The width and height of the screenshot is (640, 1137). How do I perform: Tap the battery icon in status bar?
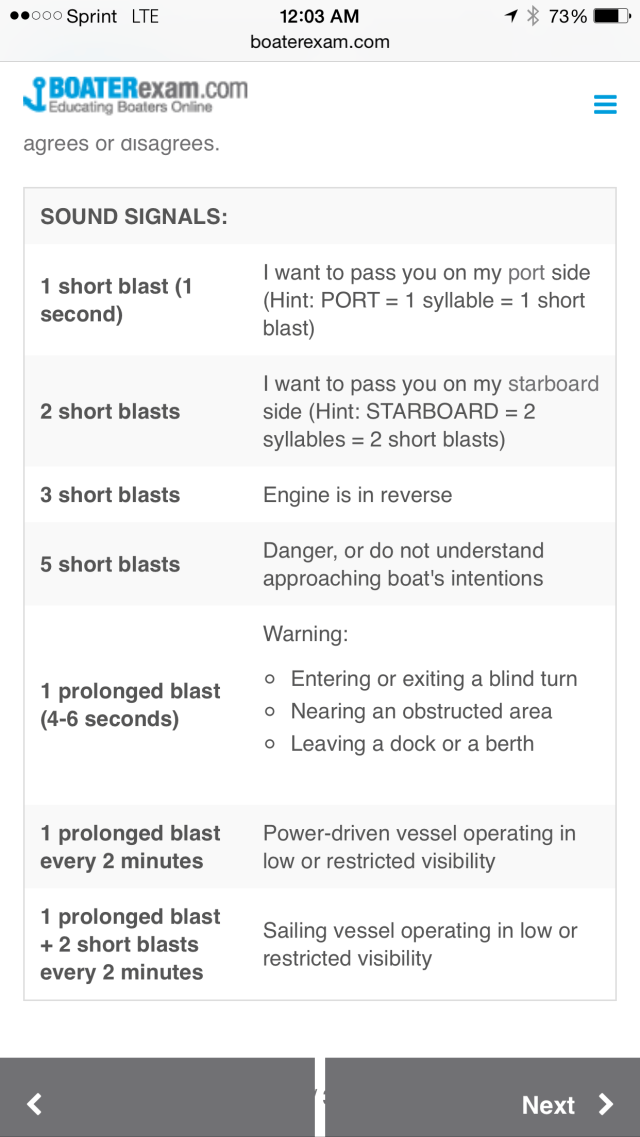coord(611,16)
